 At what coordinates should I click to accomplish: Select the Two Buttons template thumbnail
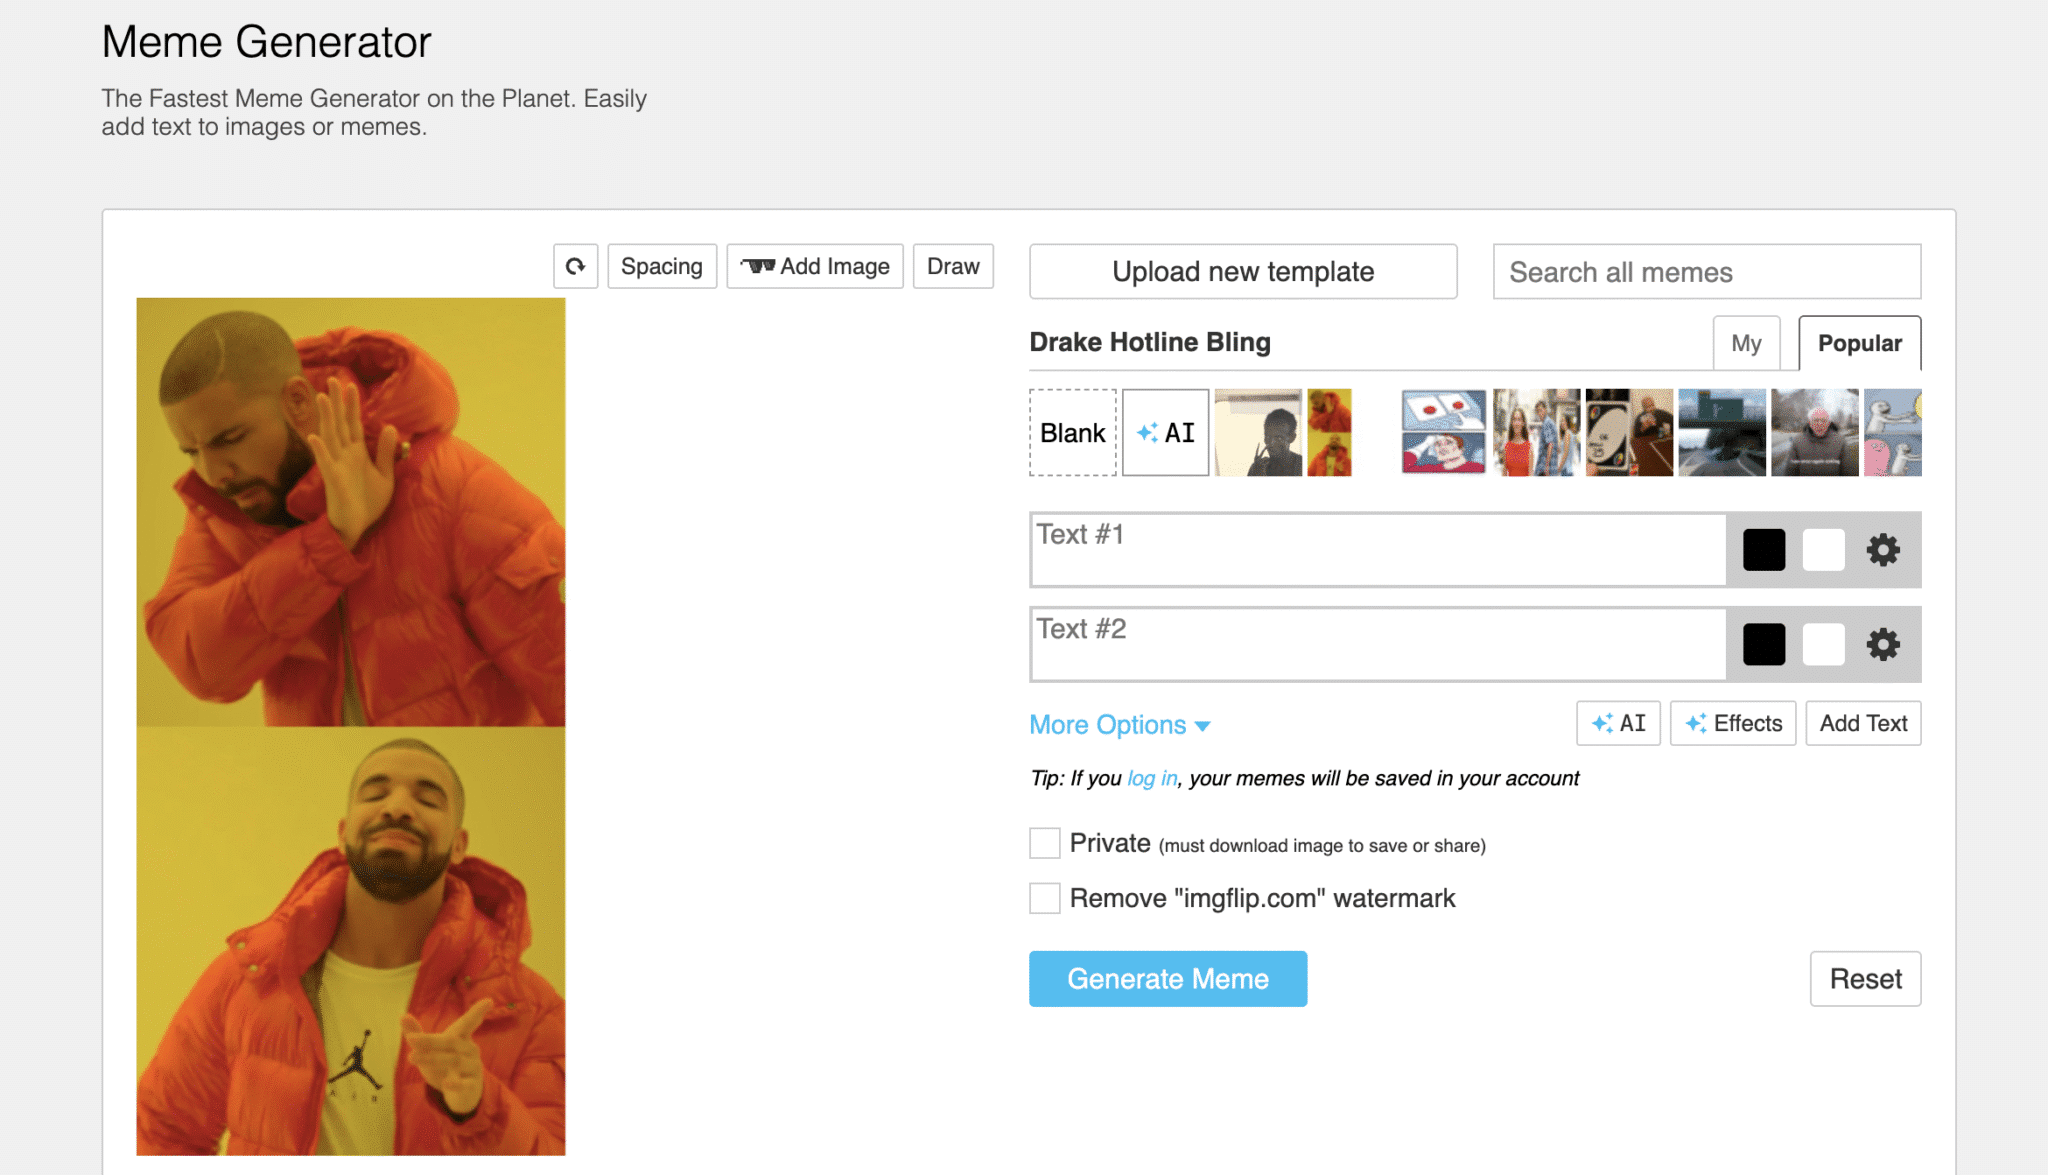(1443, 432)
